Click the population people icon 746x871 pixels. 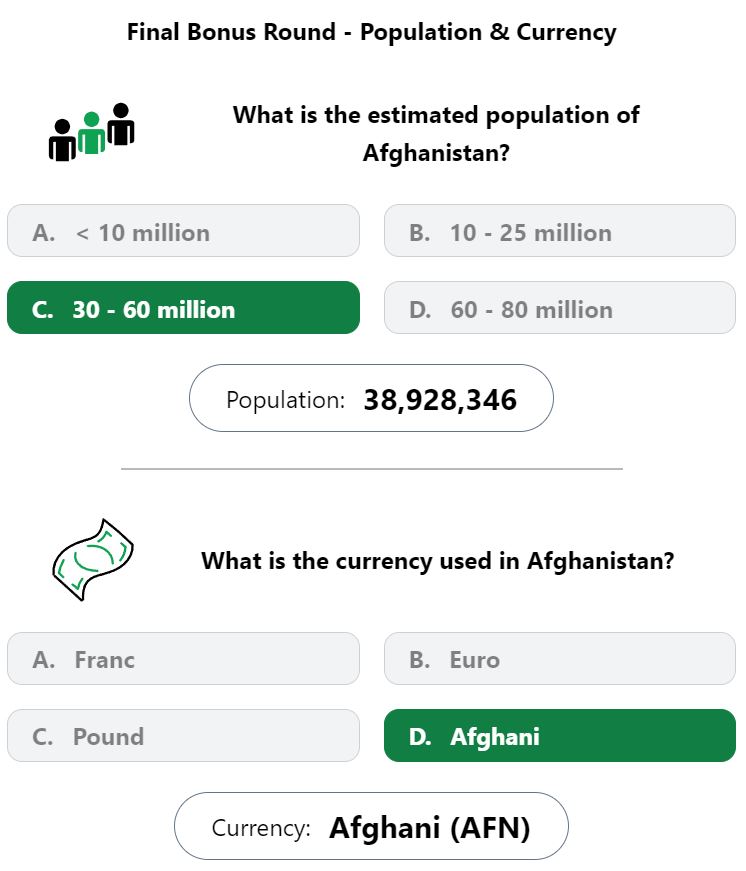[x=92, y=132]
